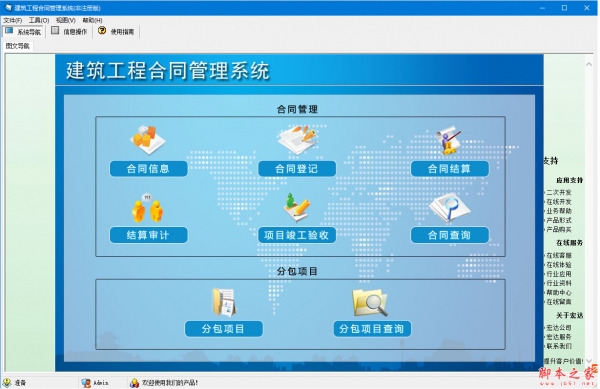This screenshot has height=389, width=600.
Task: Open the 二次开发 link
Action: pyautogui.click(x=558, y=192)
